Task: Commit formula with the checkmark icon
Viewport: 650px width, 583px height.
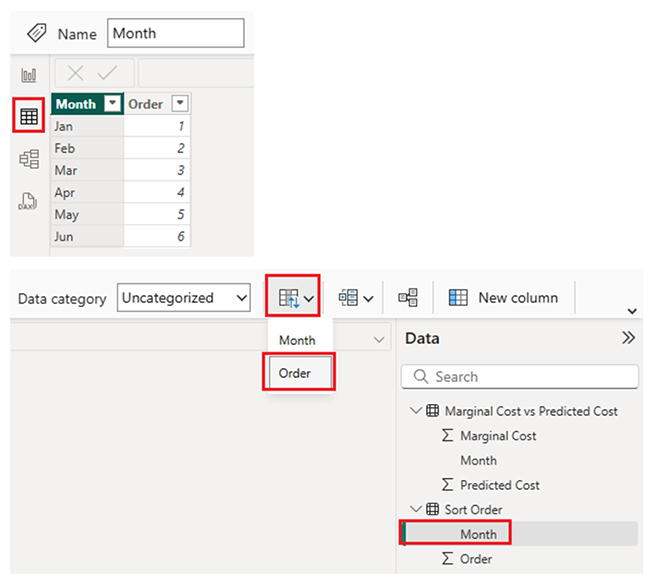Action: click(107, 73)
